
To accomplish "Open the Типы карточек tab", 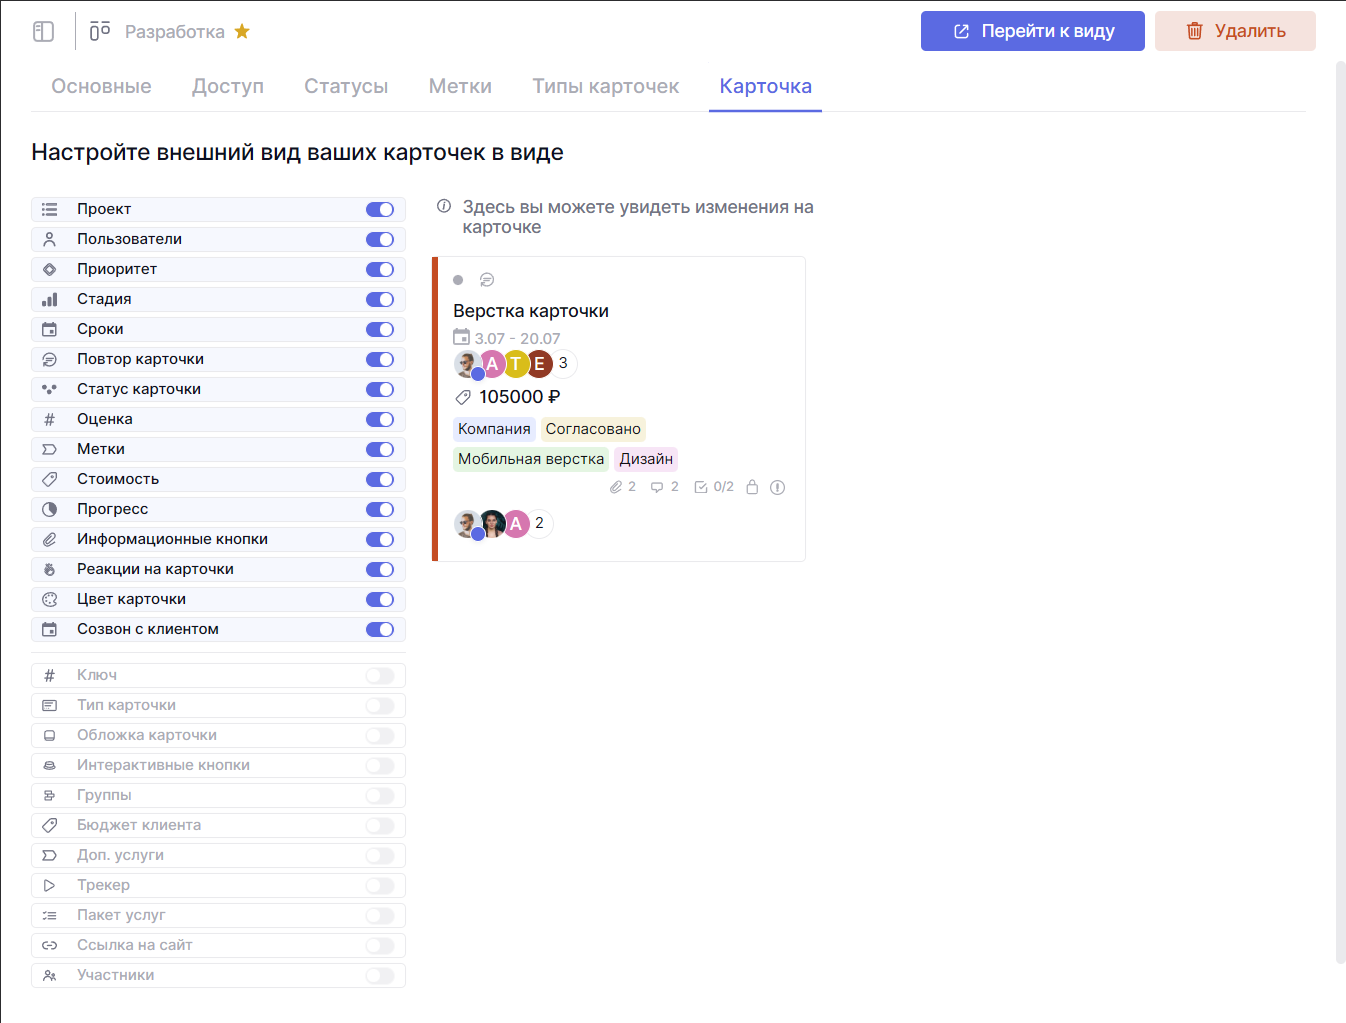I will pos(605,87).
